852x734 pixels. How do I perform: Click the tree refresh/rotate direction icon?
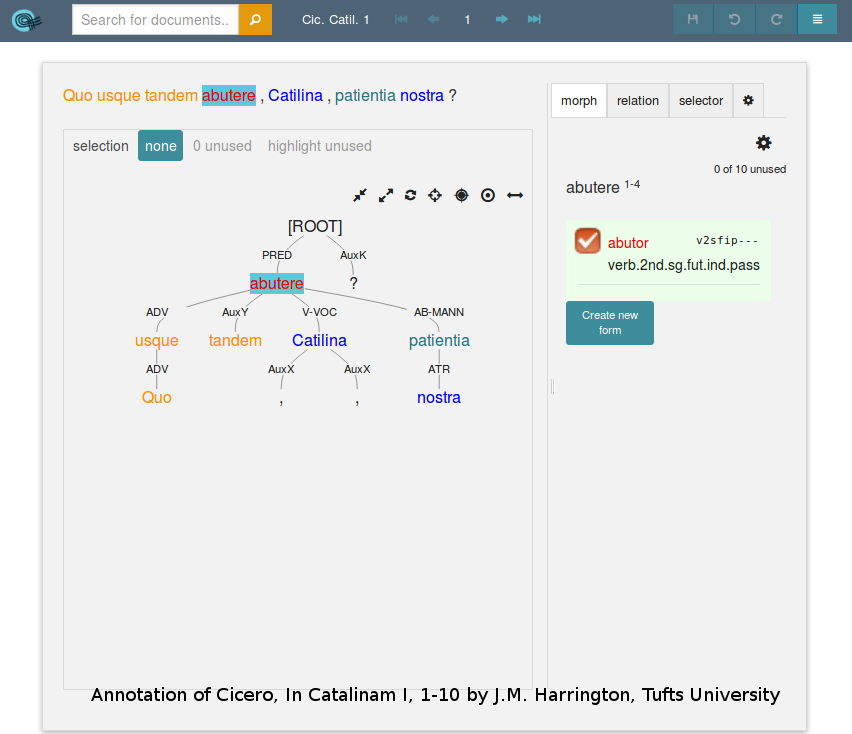[410, 195]
